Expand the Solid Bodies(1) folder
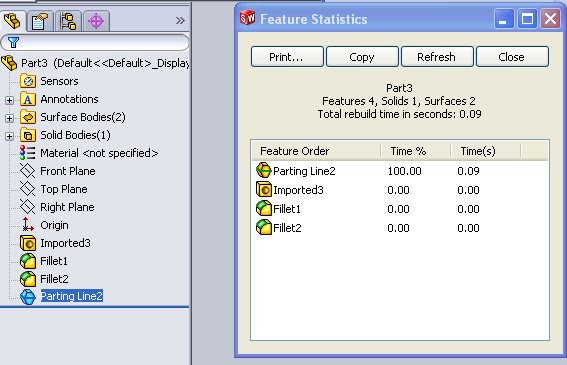The width and height of the screenshot is (567, 365). 9,136
